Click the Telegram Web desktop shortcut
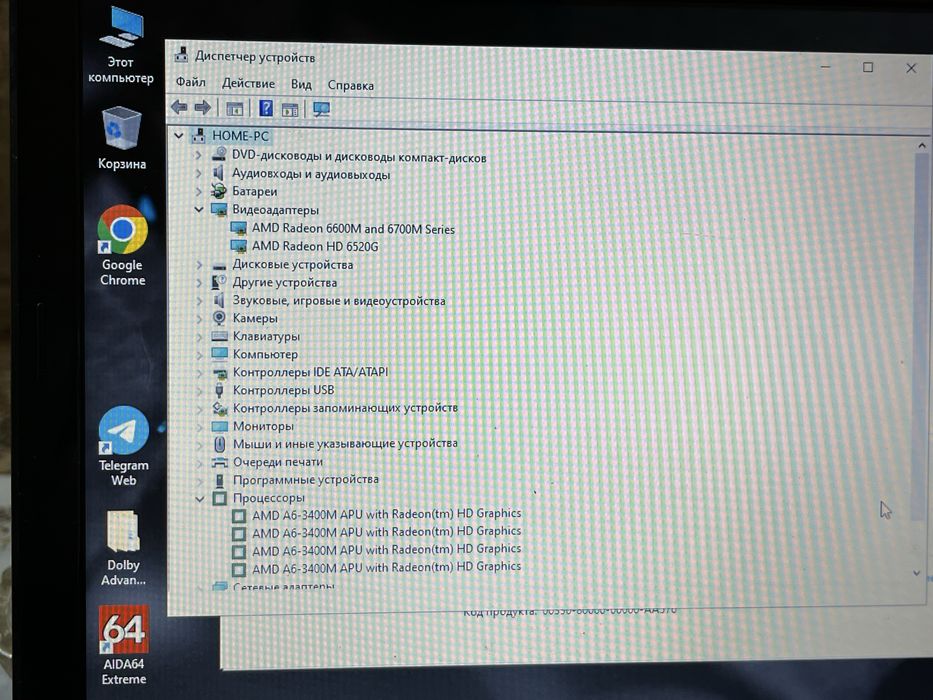933x700 pixels. pyautogui.click(x=124, y=446)
